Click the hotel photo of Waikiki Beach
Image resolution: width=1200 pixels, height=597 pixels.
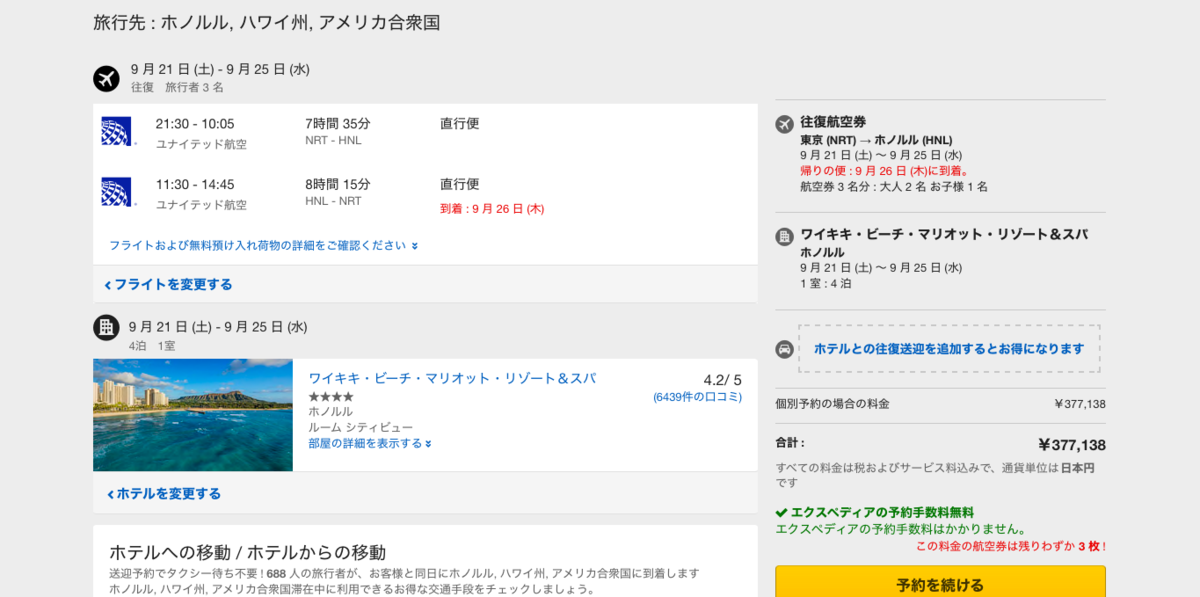[x=193, y=416]
